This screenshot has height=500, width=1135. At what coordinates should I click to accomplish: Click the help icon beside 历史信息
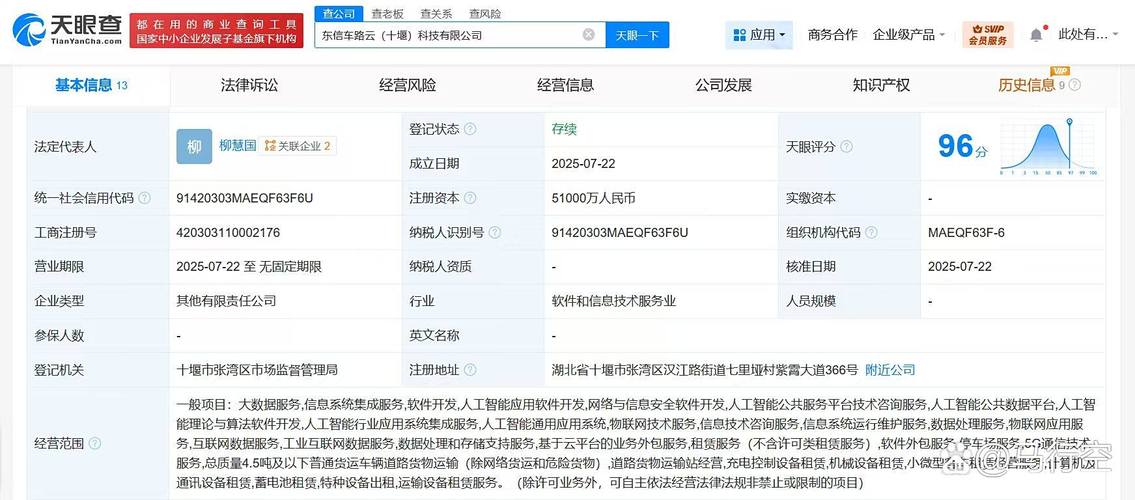tap(1075, 85)
